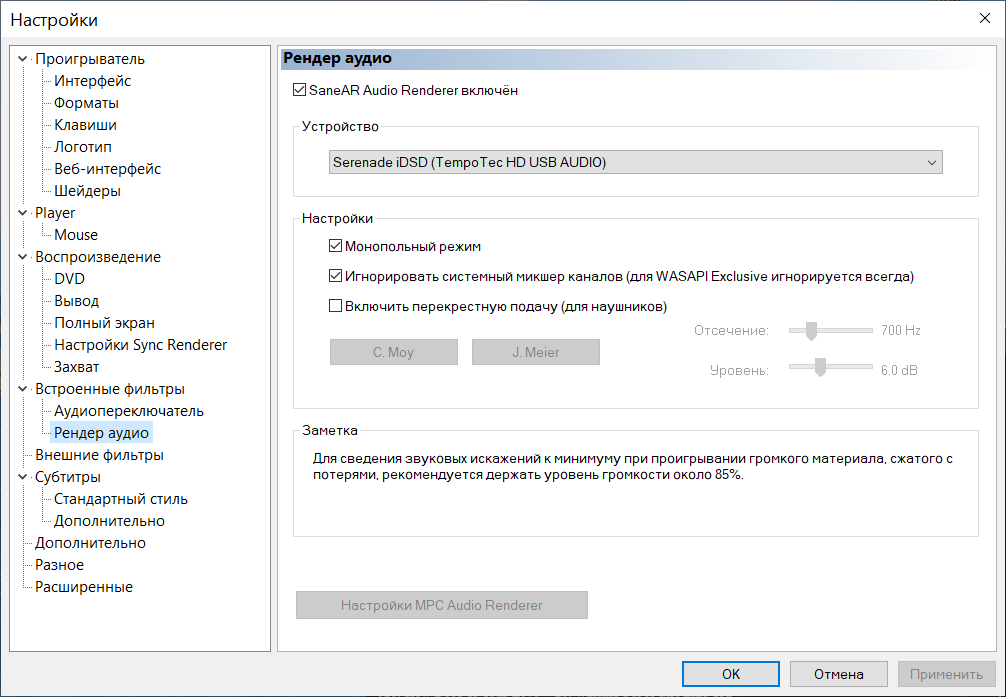This screenshot has width=1006, height=697.
Task: Collapse the Субтитры tree branch
Action: pos(24,477)
